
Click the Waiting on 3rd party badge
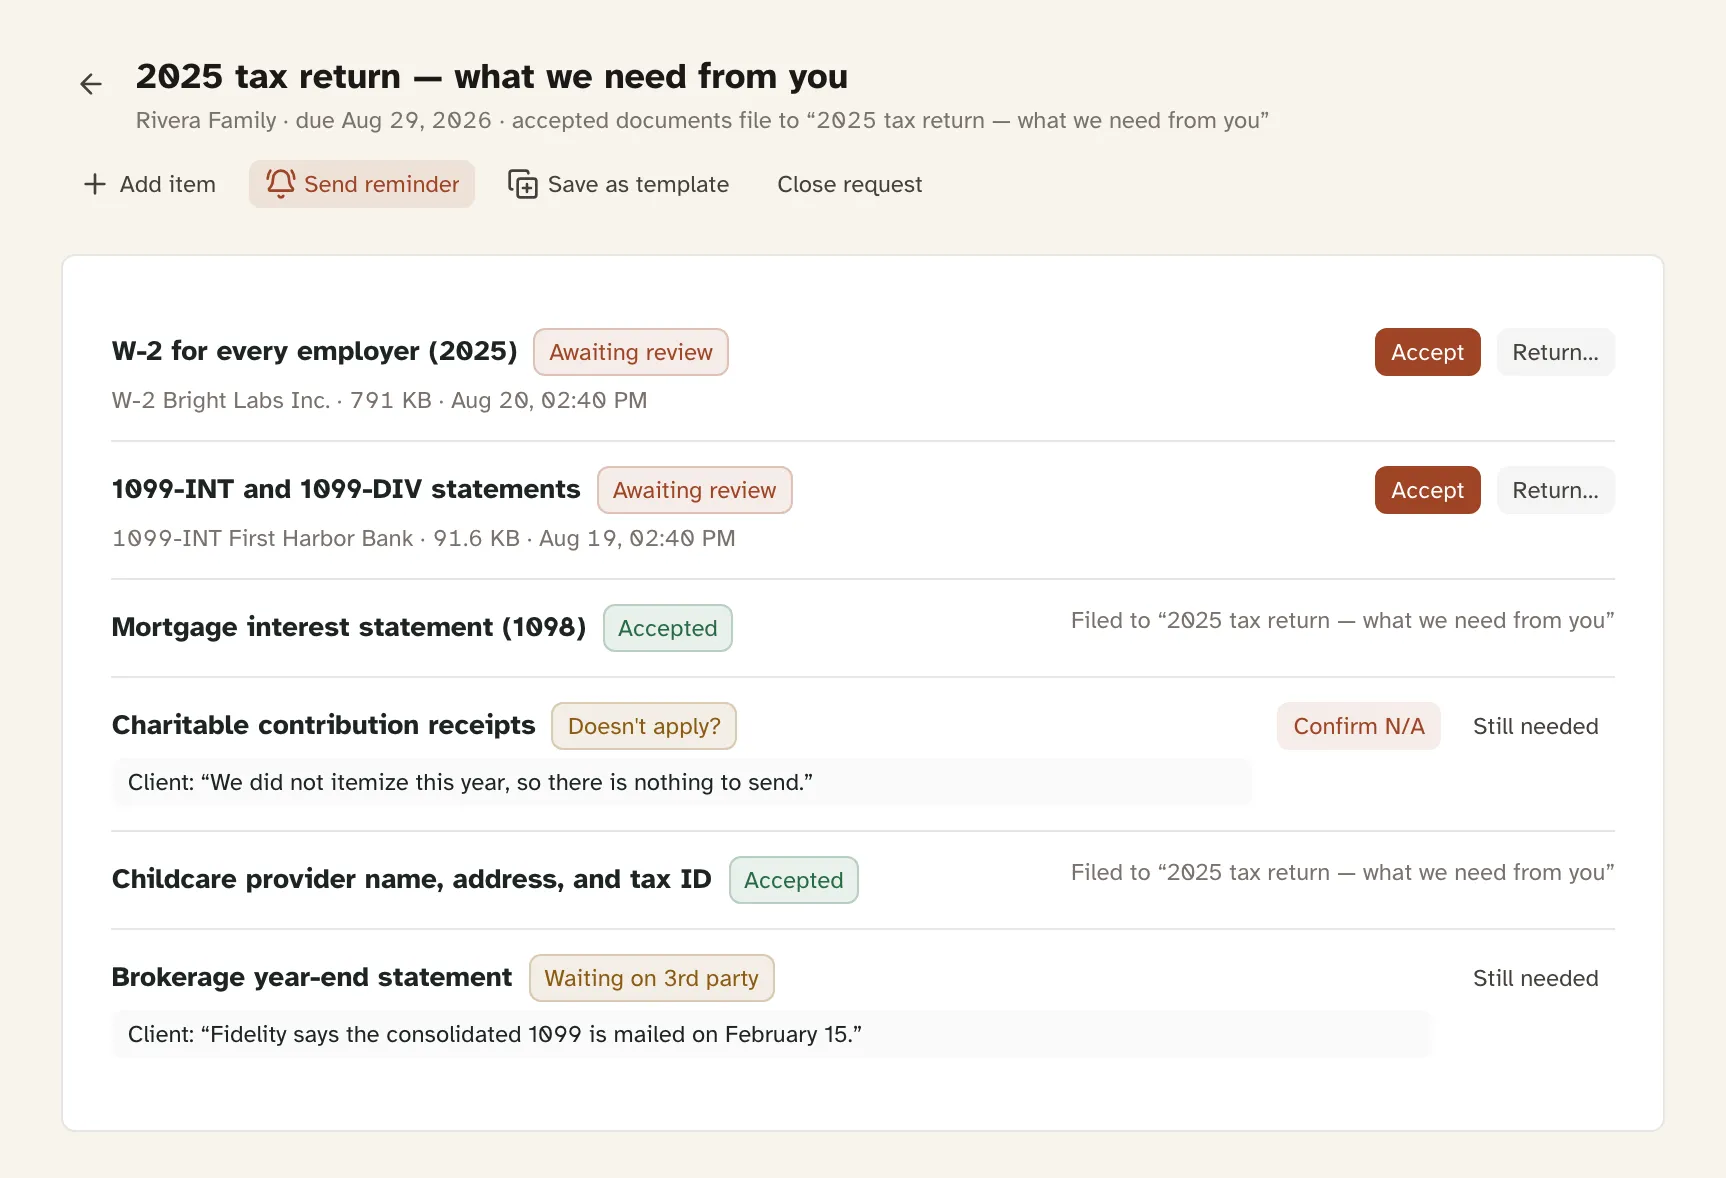pyautogui.click(x=651, y=978)
